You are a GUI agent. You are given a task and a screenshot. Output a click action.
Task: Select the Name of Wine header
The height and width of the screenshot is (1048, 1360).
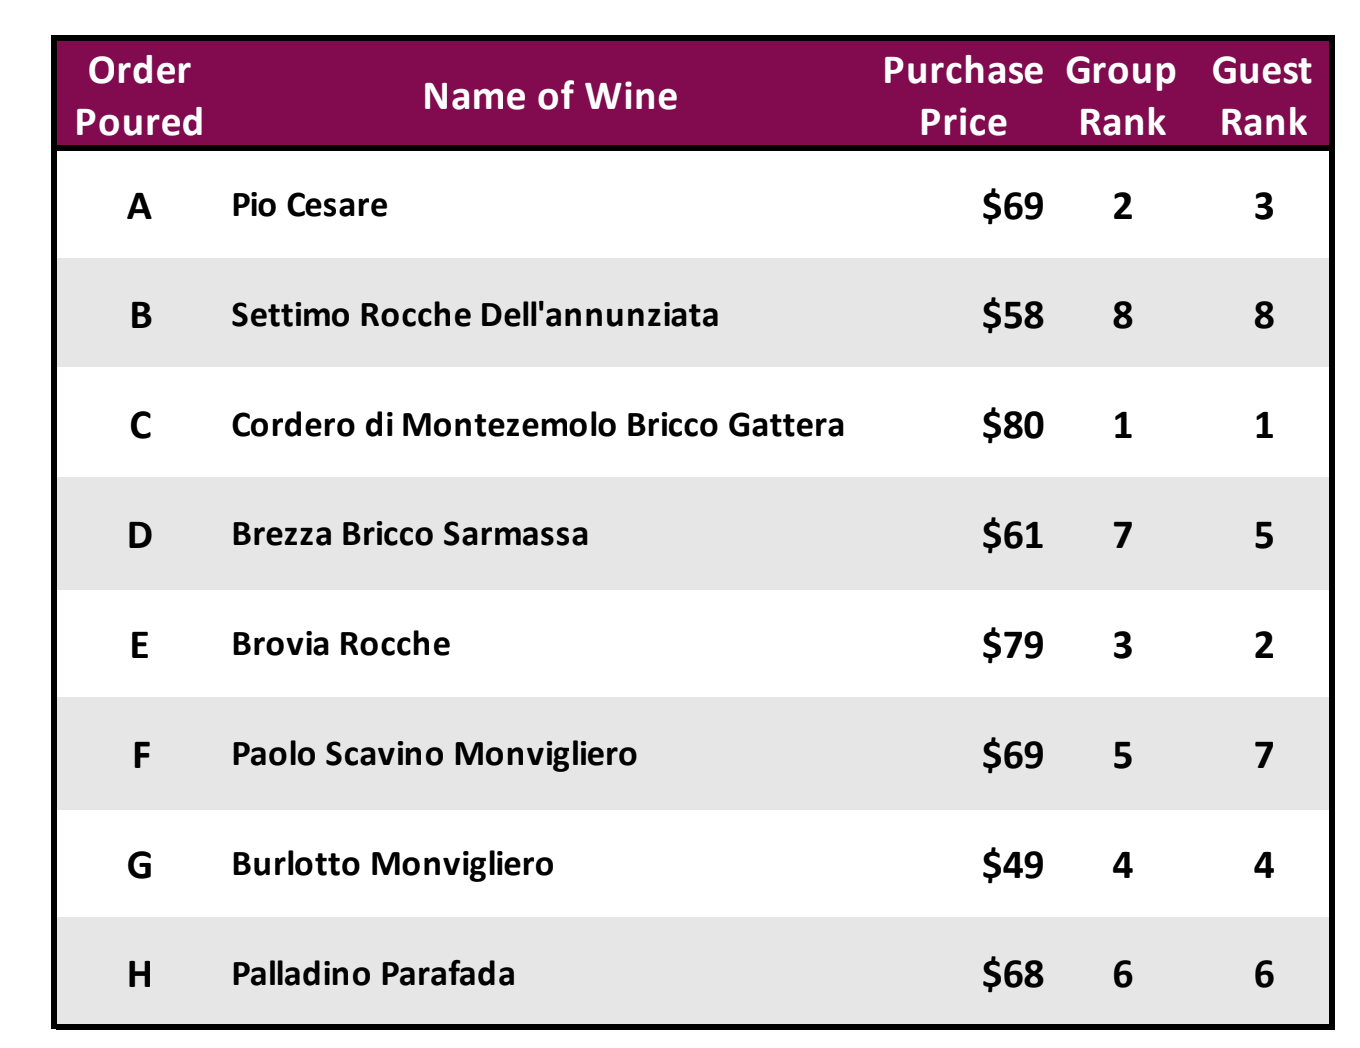[x=550, y=96]
